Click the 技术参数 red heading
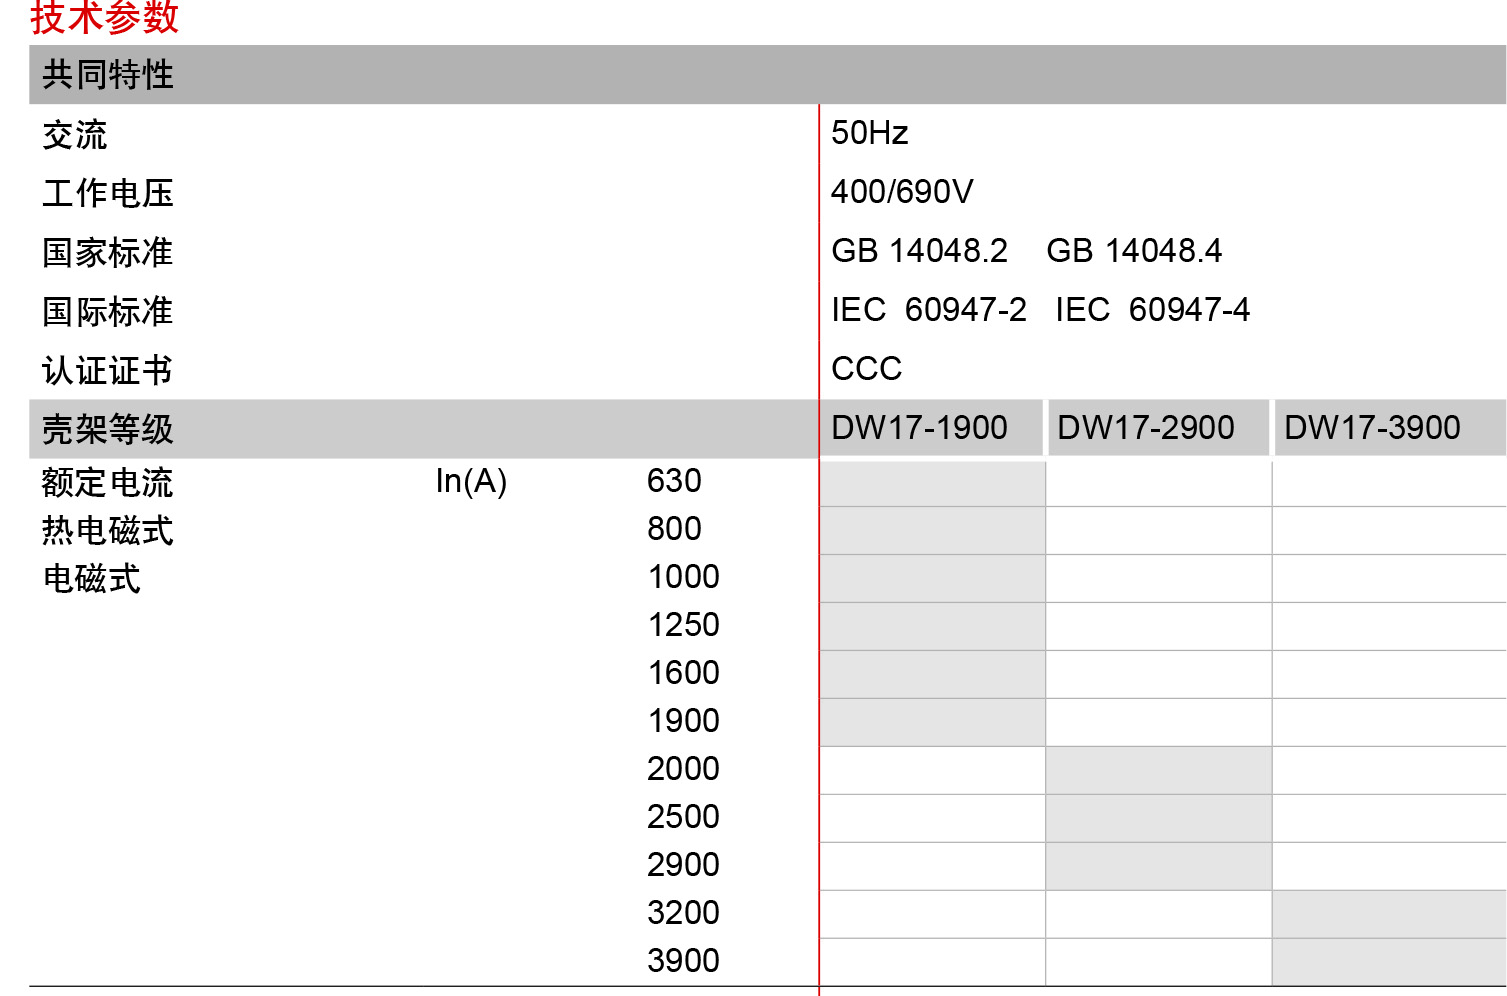Viewport: 1507px width, 996px height. click(x=104, y=17)
